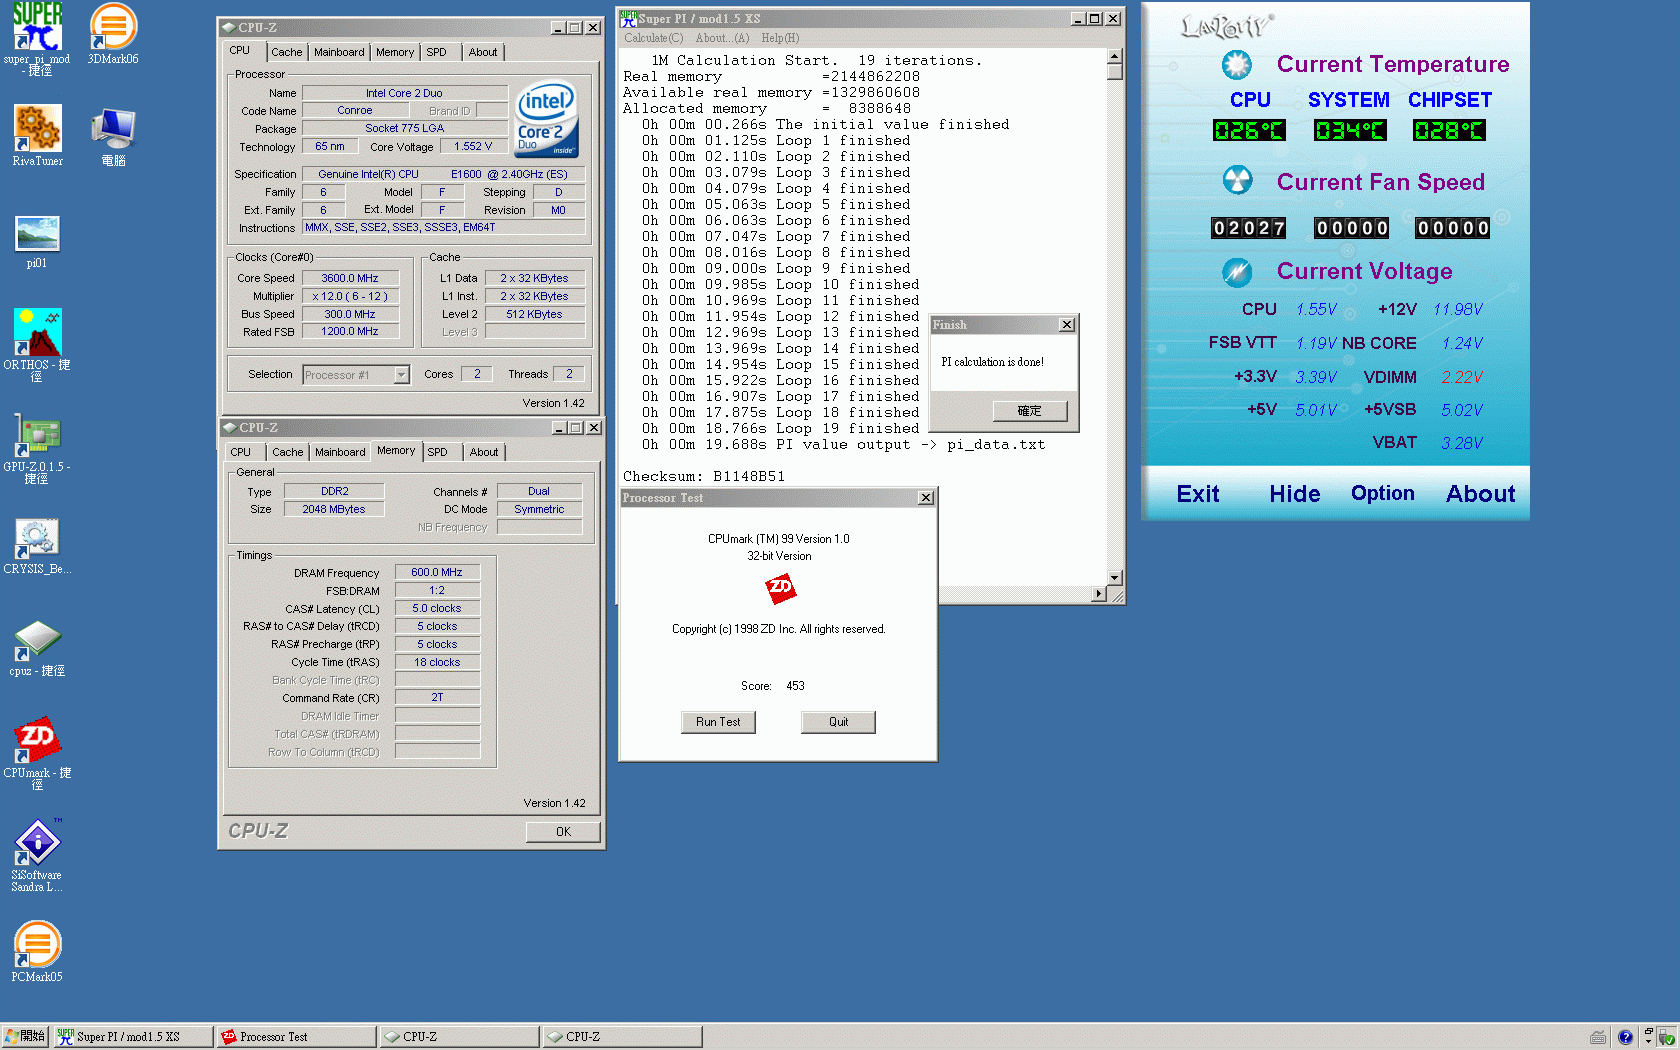Viewport: 1680px width, 1050px height.
Task: Click the CPU temperature 026°C display
Action: [1249, 130]
